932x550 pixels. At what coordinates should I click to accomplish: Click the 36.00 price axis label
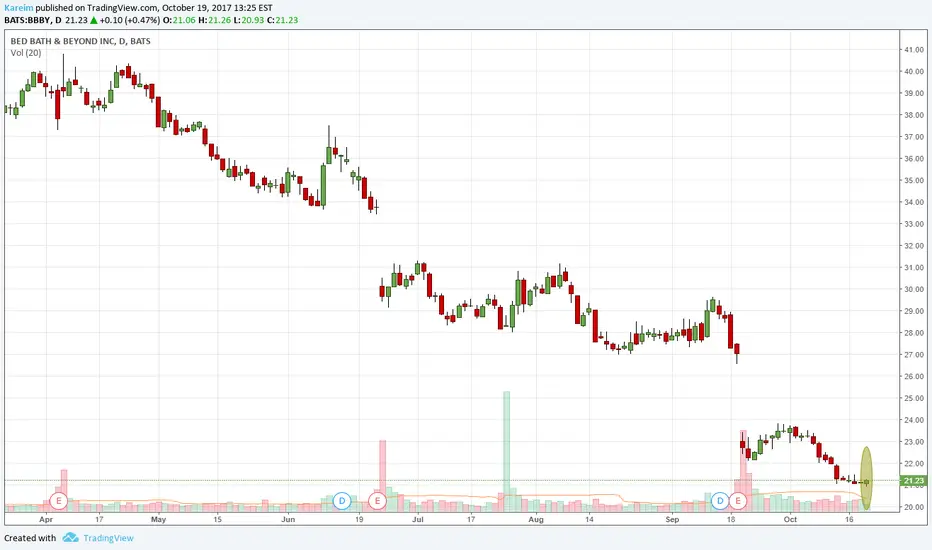coord(914,159)
